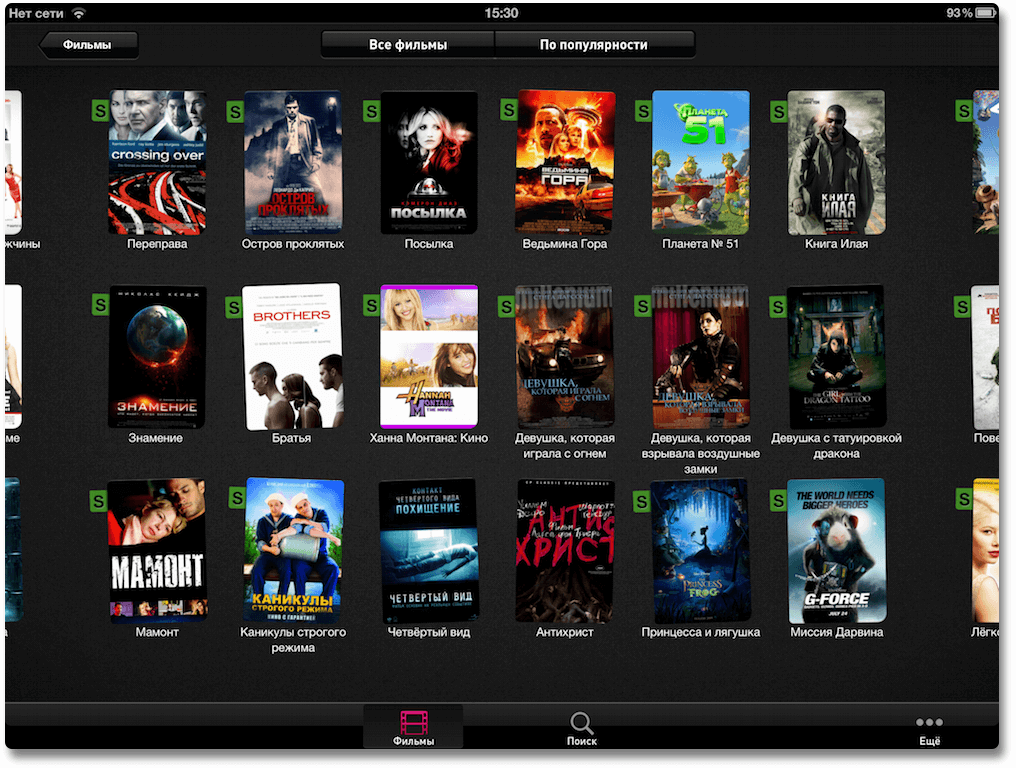
Task: Go back using the Фильмы back button
Action: pos(89,45)
